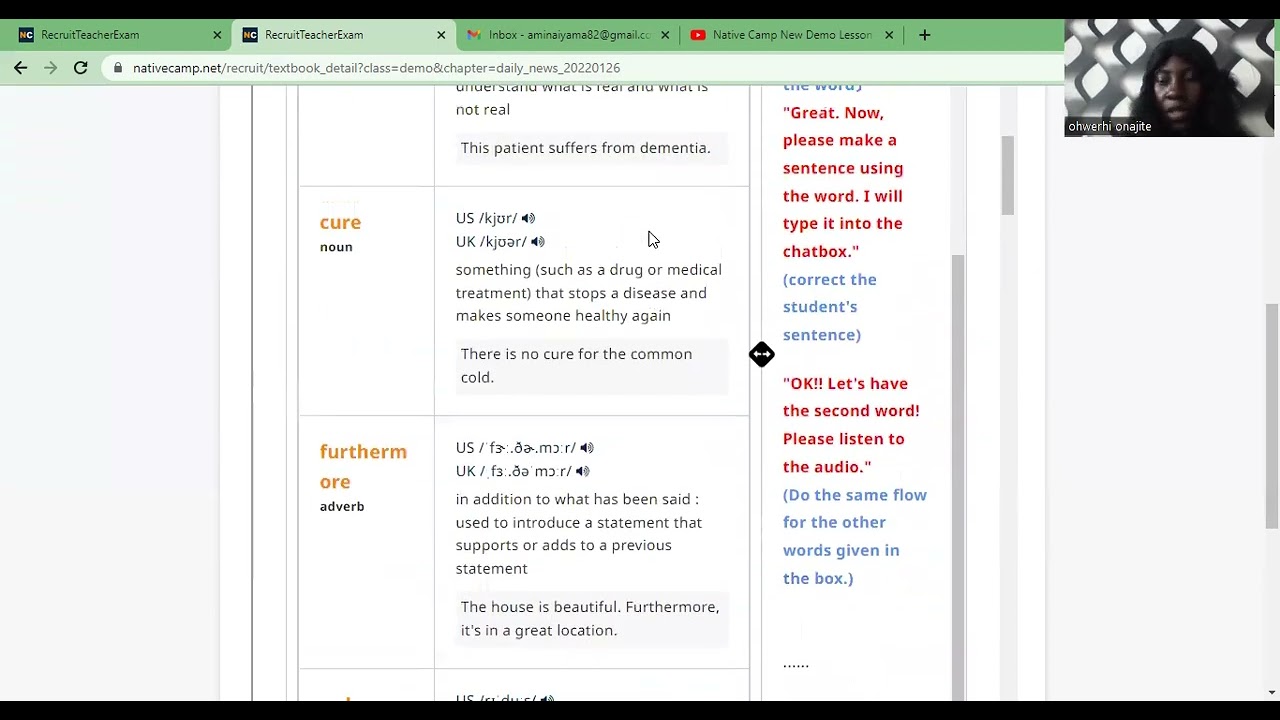
Task: Click blue text Do the same flow
Action: (855, 536)
